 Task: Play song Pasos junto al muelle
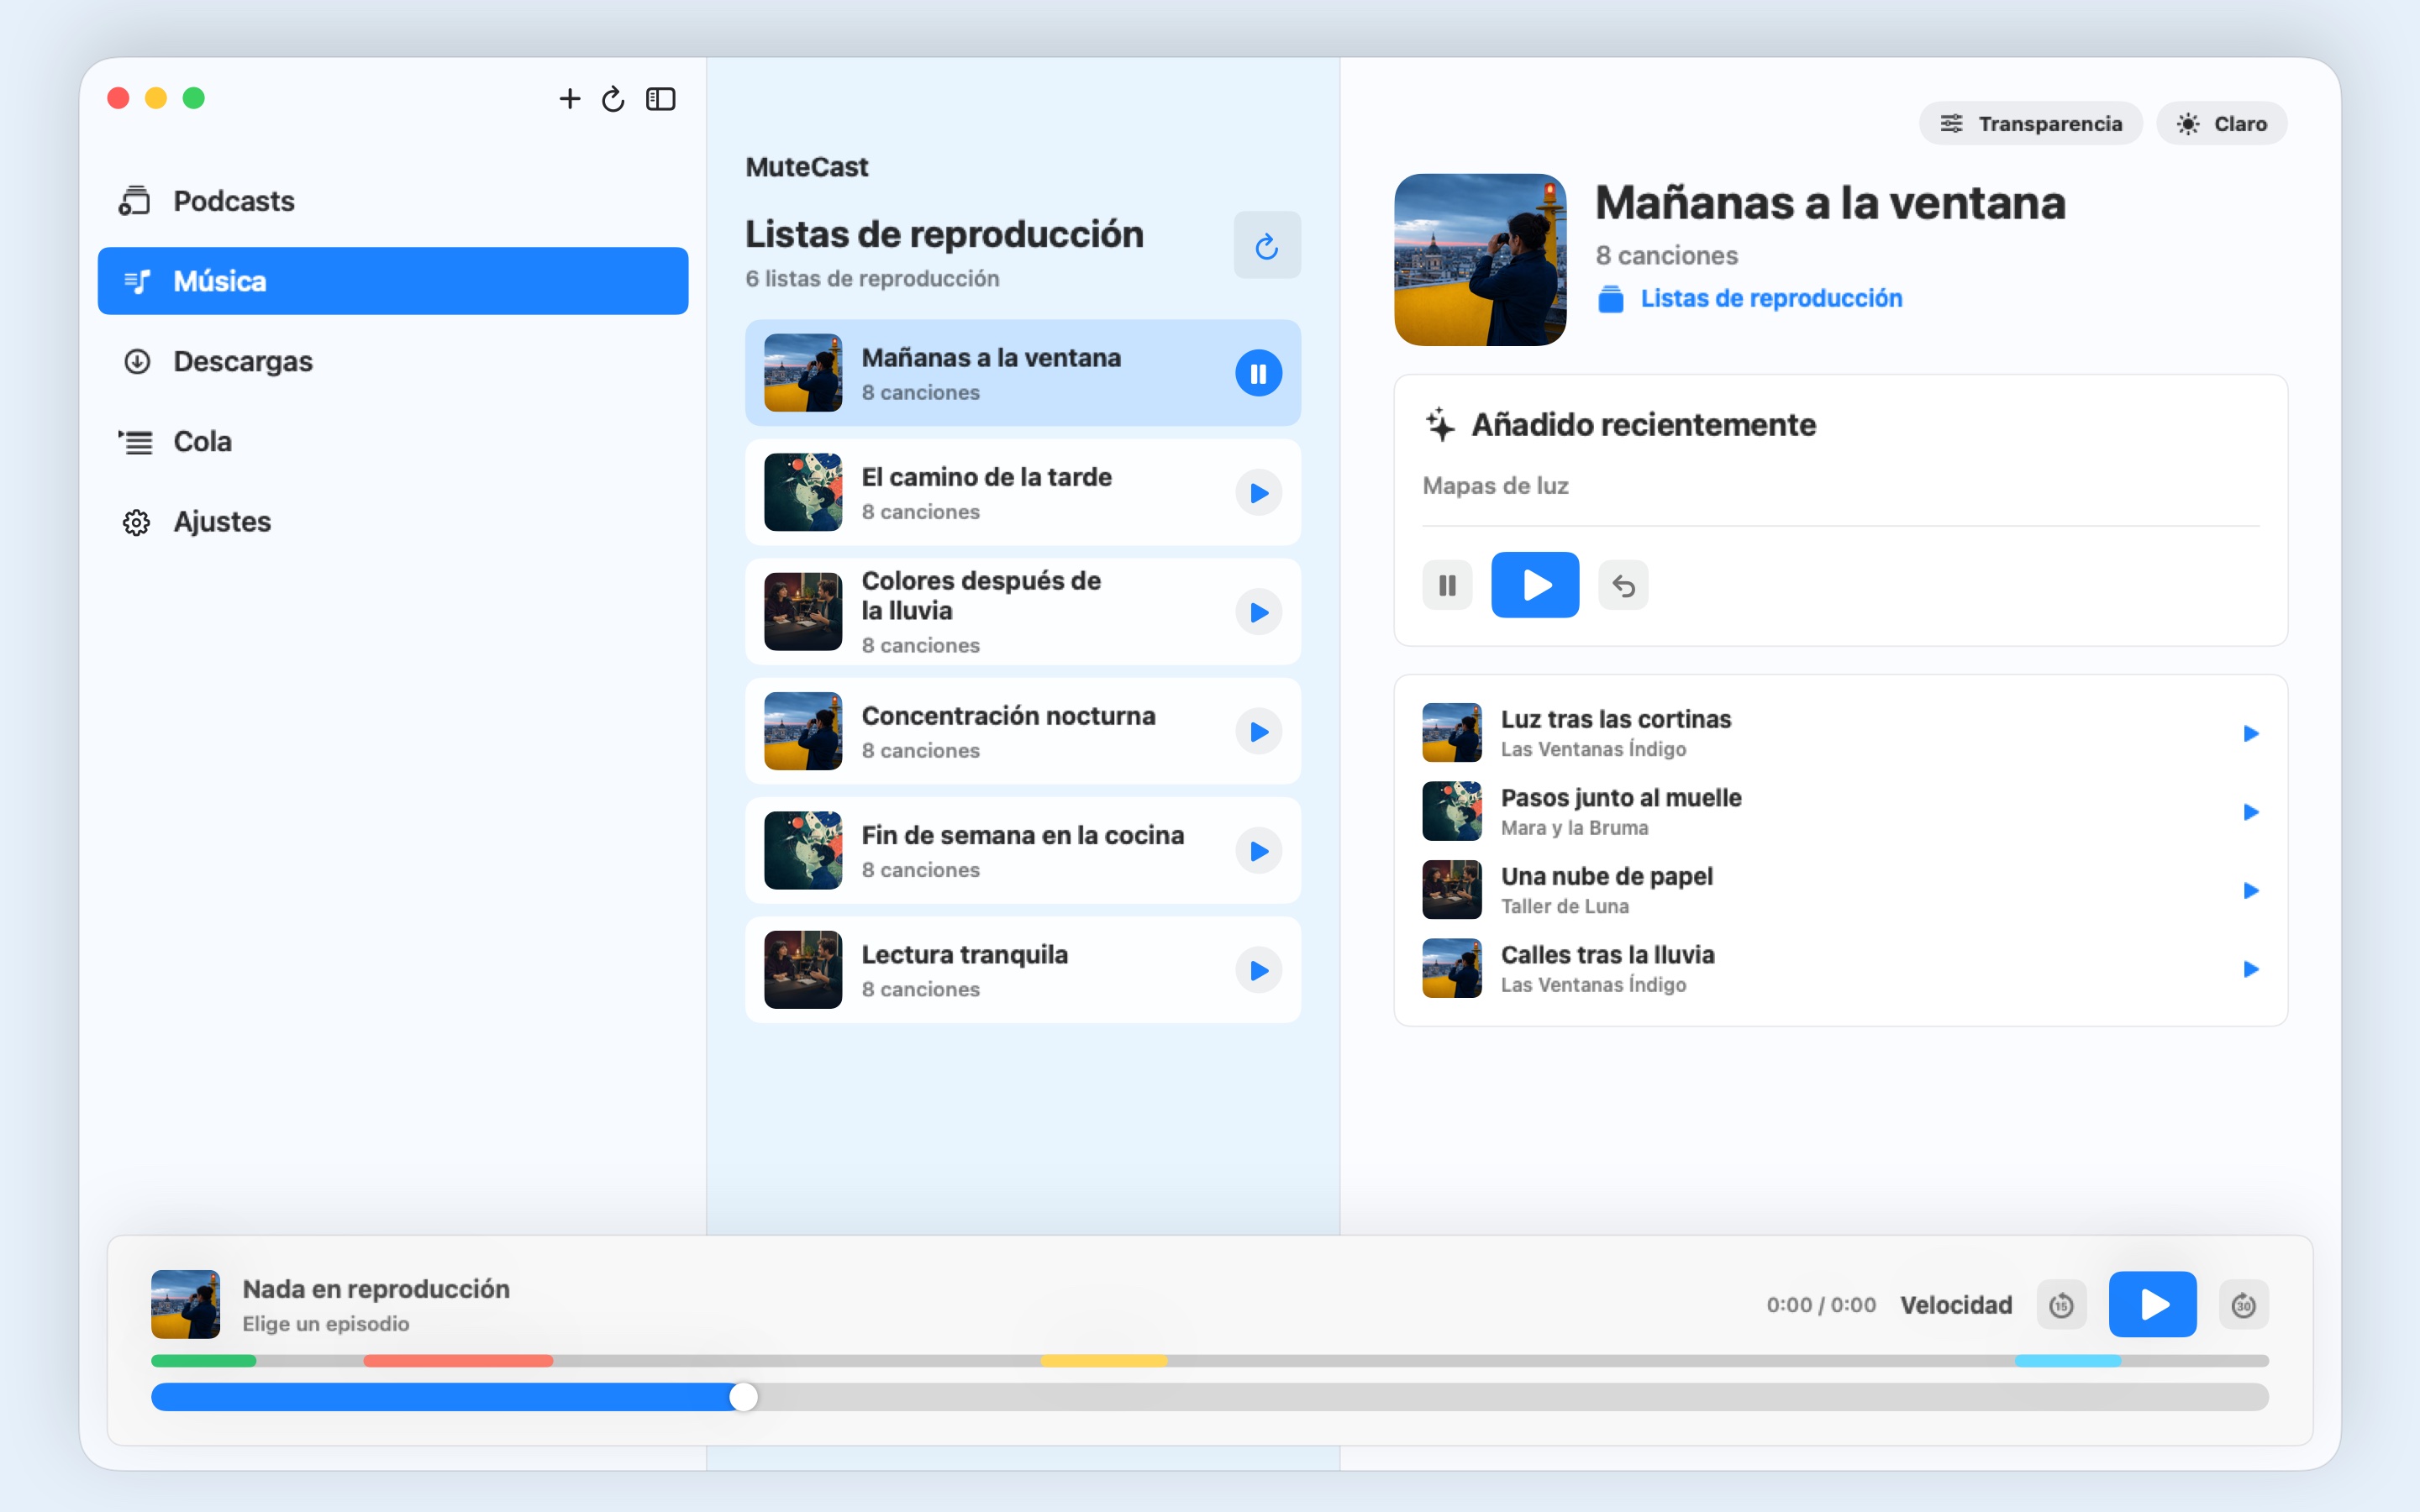tap(2250, 812)
